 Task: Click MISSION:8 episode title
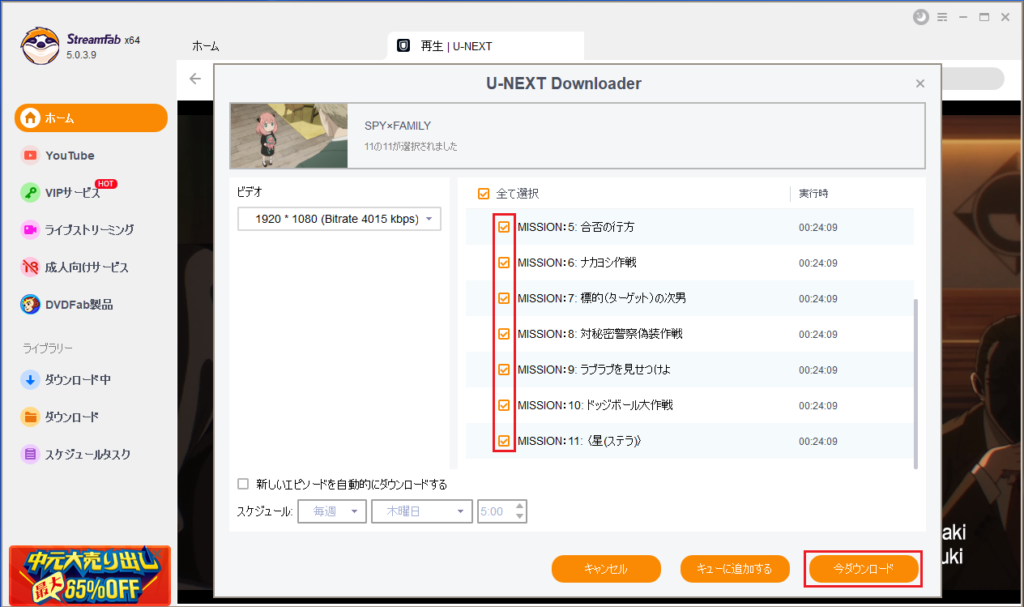pos(600,335)
